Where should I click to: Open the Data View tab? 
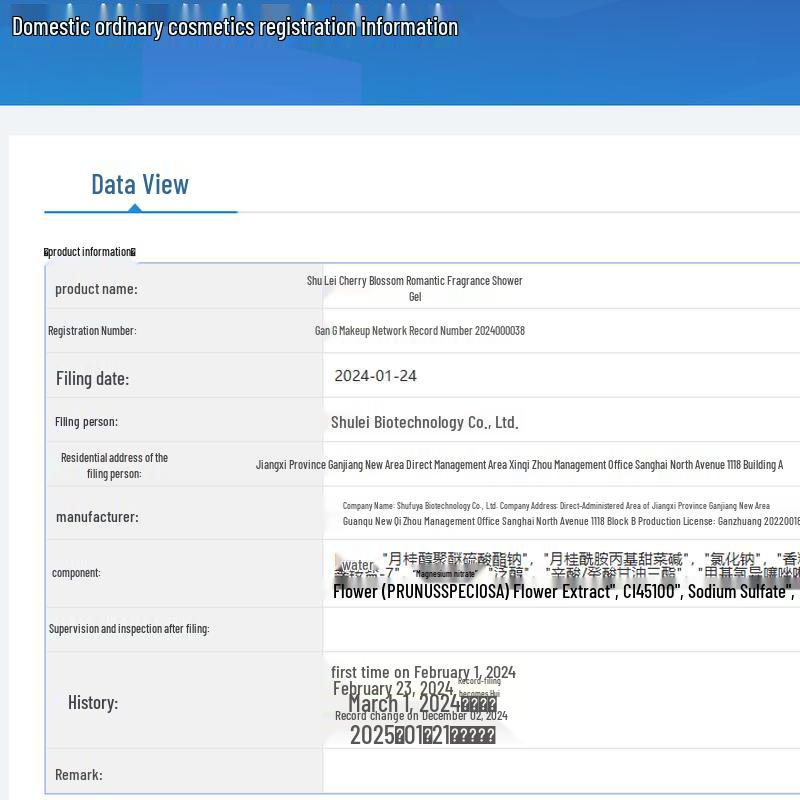[140, 184]
